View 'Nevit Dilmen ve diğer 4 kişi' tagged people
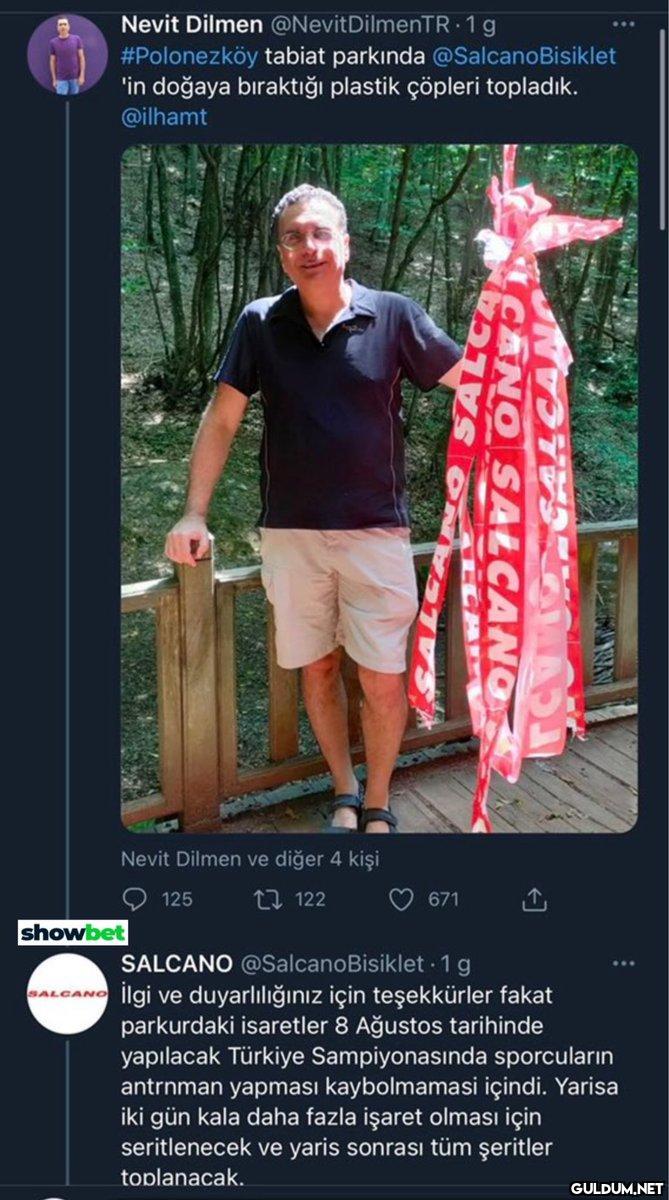Screen dimensions: 669x1200 (x=250, y=857)
